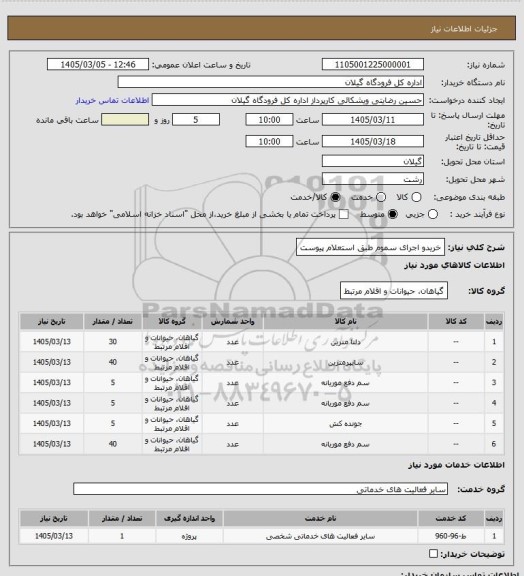Click quantity 40 in row 6
The image size is (524, 576).
[112, 444]
